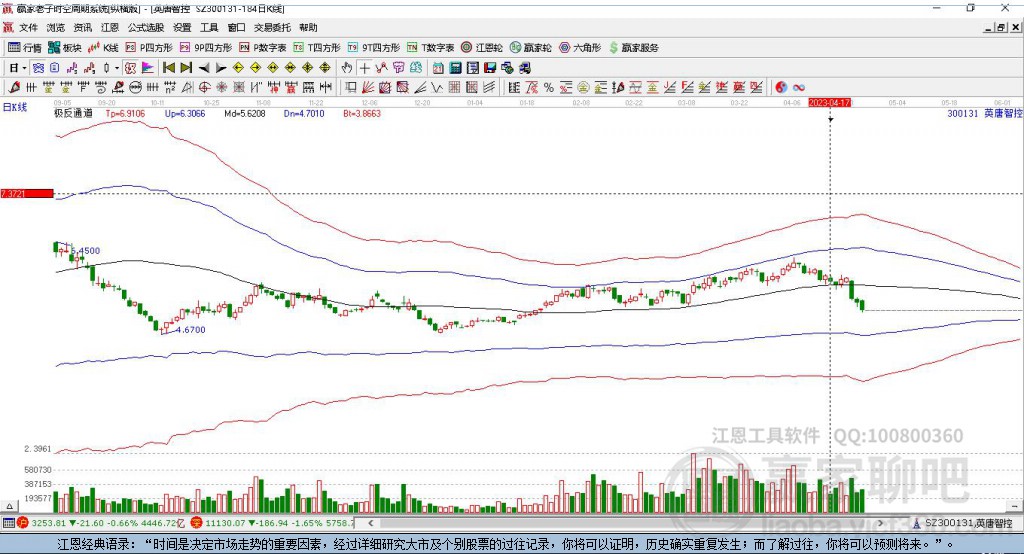Click the Shenzhen index 11130.07 status entry
Image resolution: width=1024 pixels, height=554 pixels.
tap(273, 523)
